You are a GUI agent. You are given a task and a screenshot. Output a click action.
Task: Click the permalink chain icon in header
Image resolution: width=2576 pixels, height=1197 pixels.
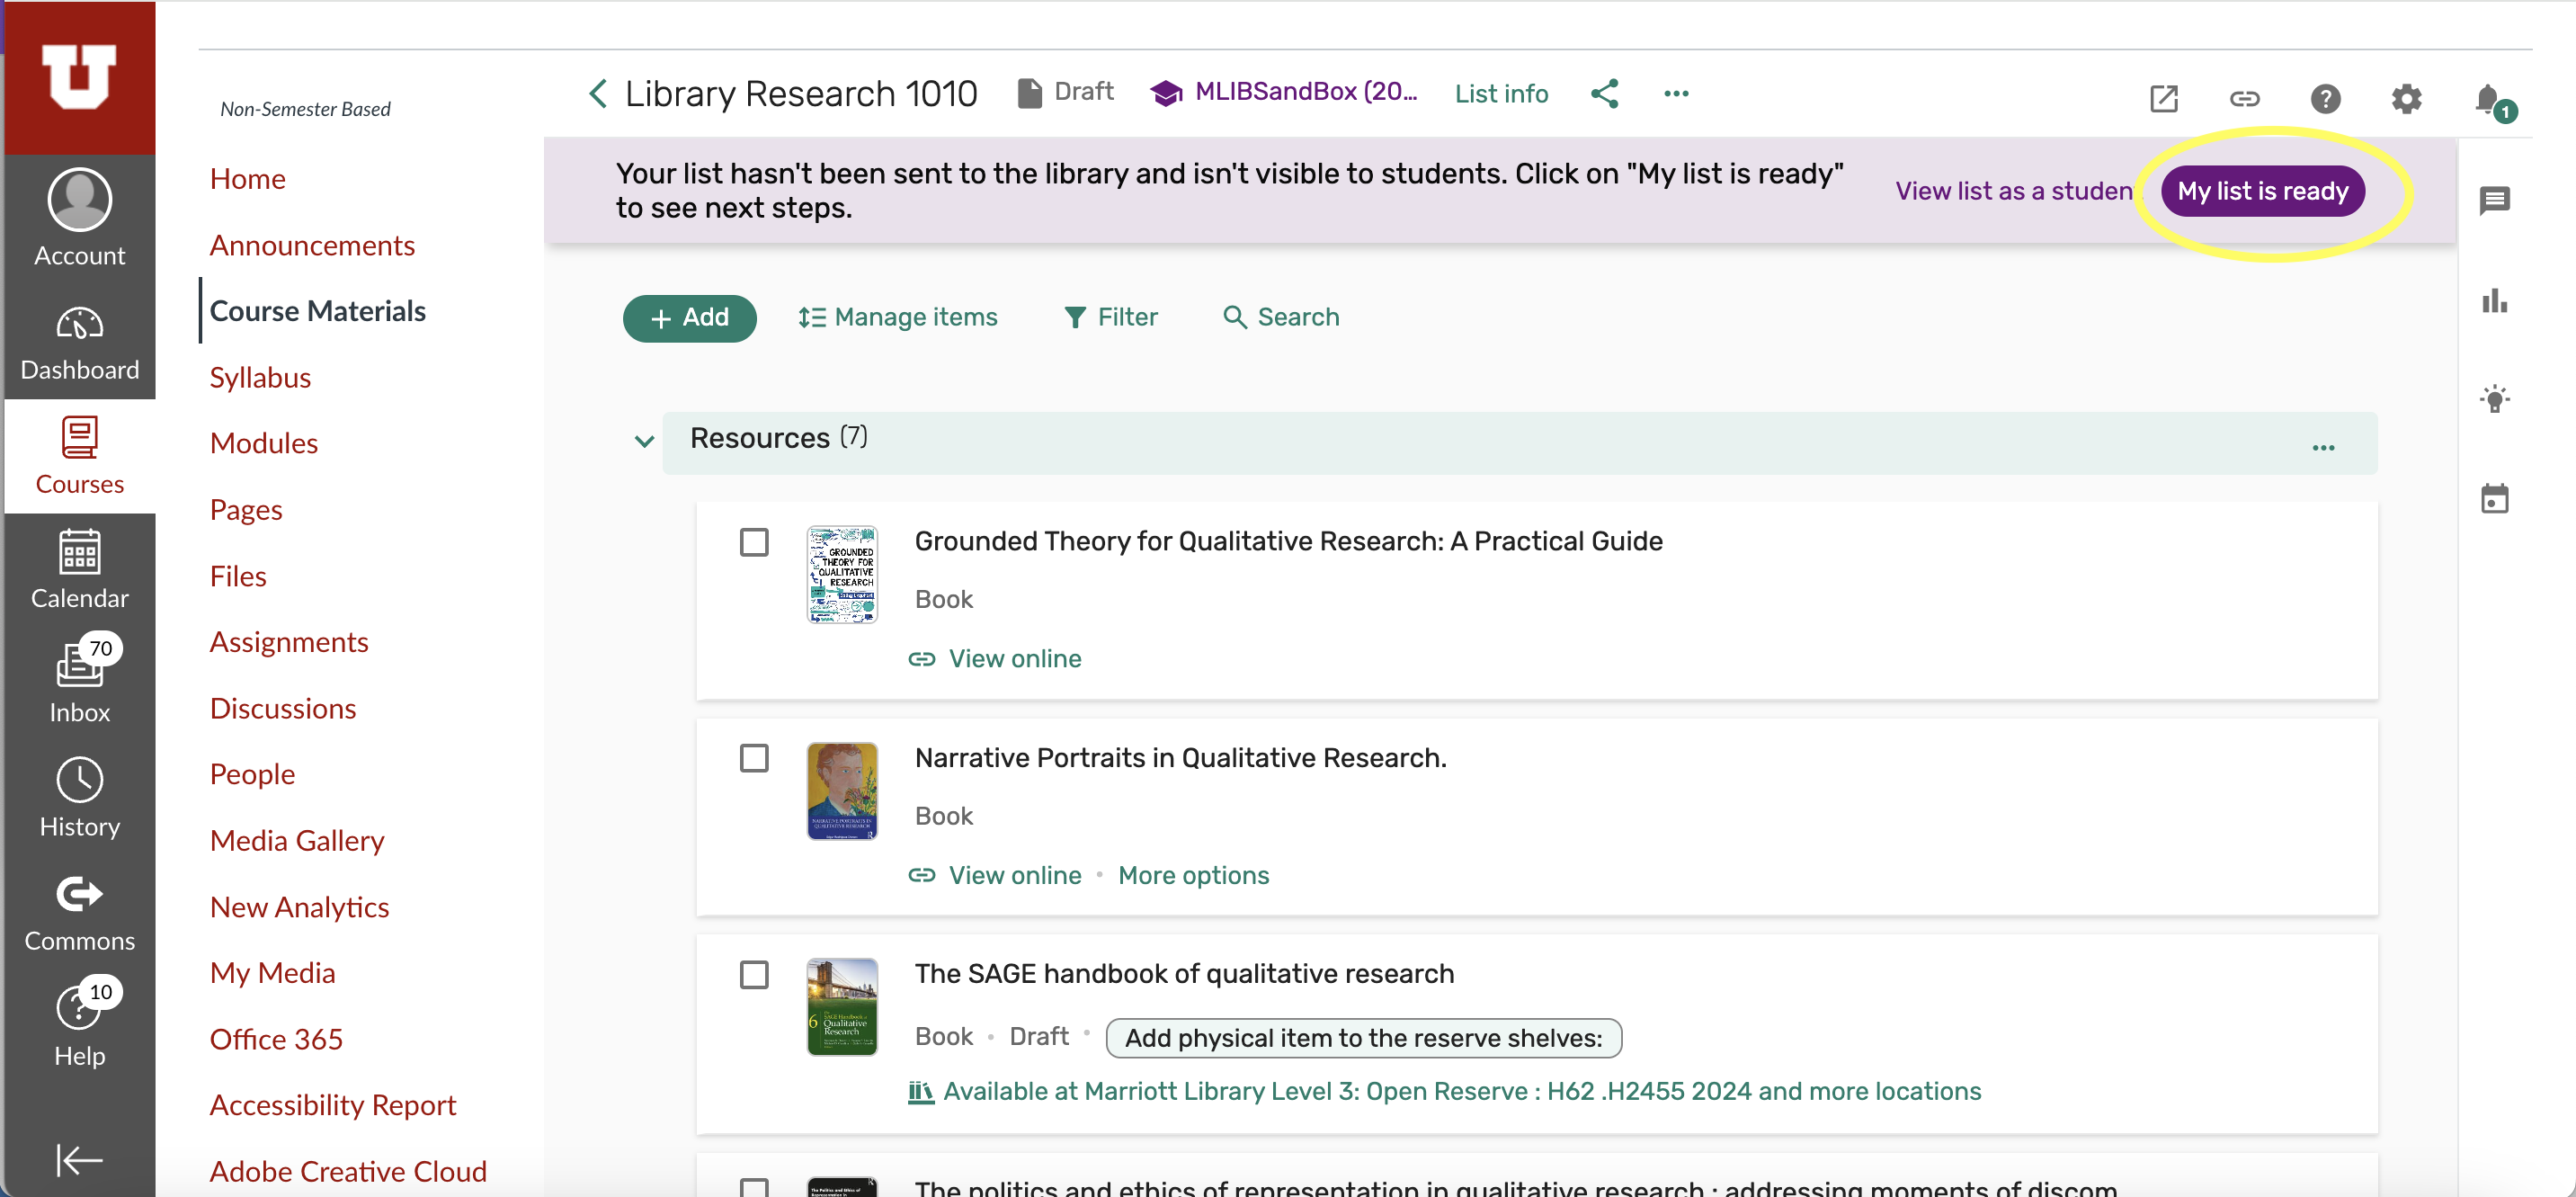click(2244, 98)
